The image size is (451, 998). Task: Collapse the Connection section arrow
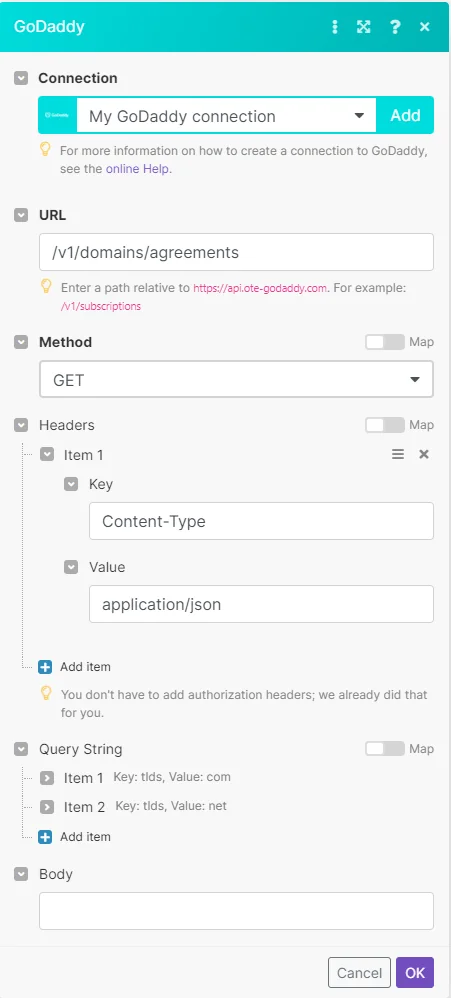21,78
